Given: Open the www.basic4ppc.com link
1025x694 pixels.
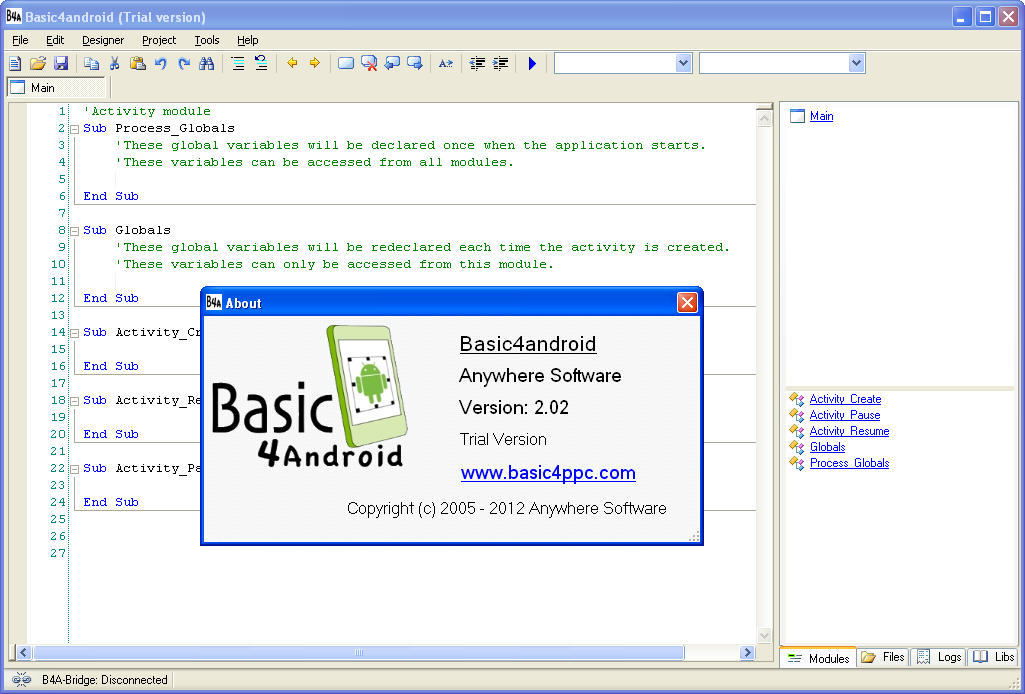Looking at the screenshot, I should (x=548, y=473).
